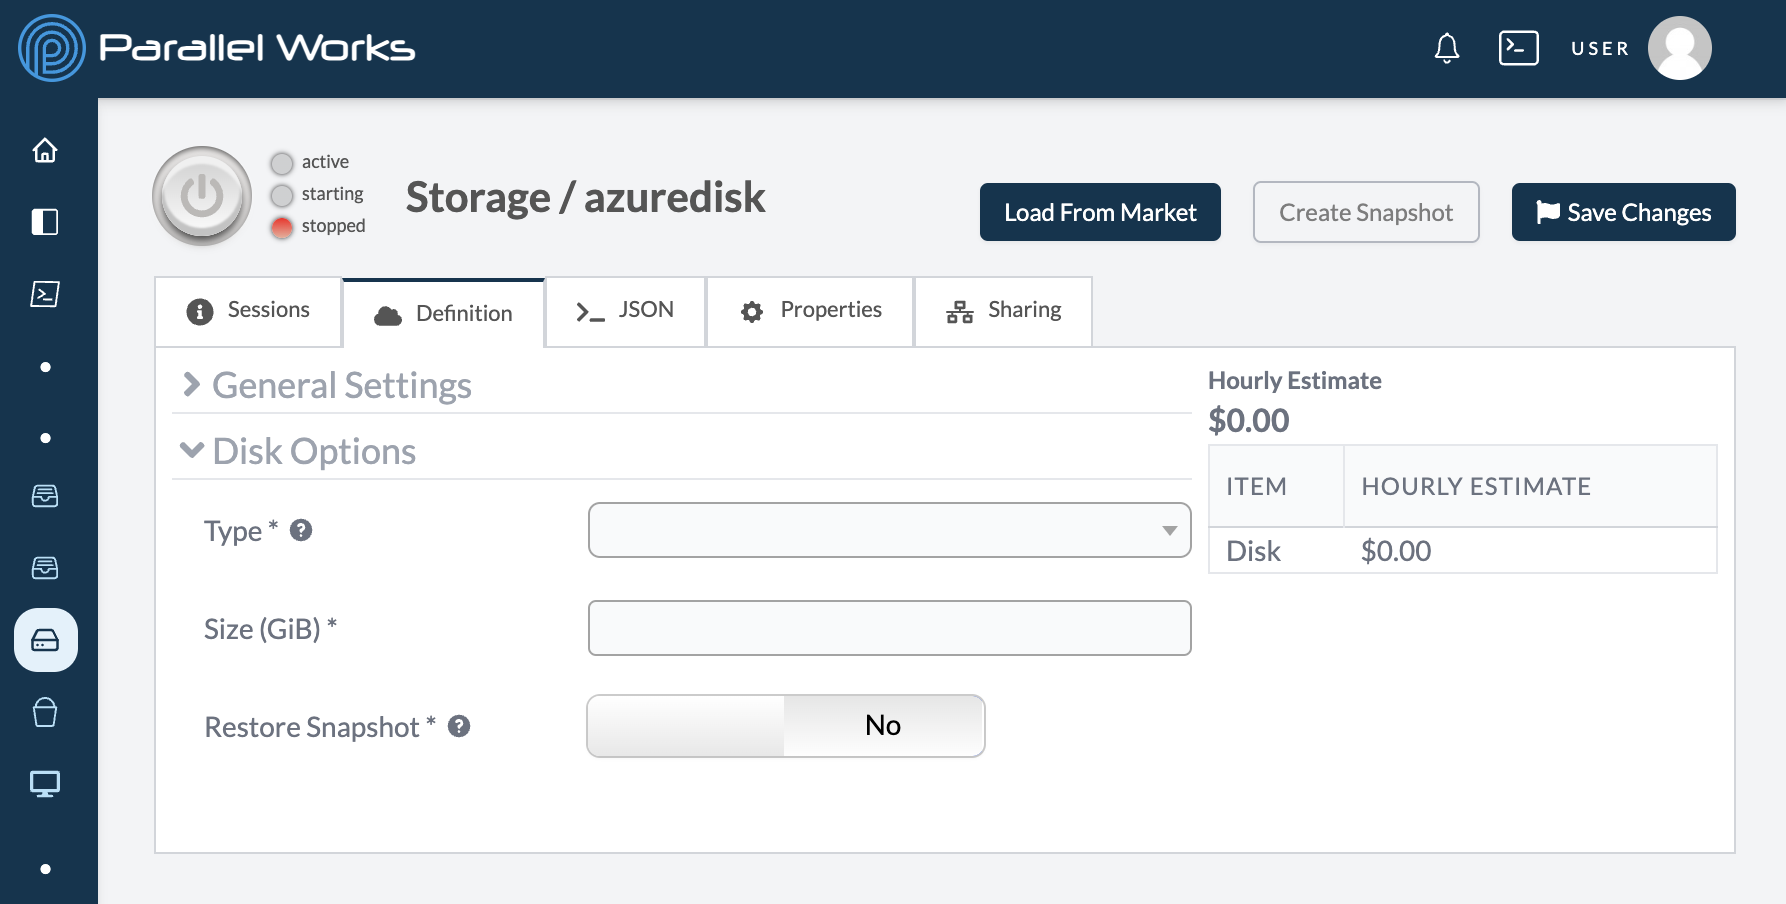
Task: Open notifications bell
Action: 1447,48
